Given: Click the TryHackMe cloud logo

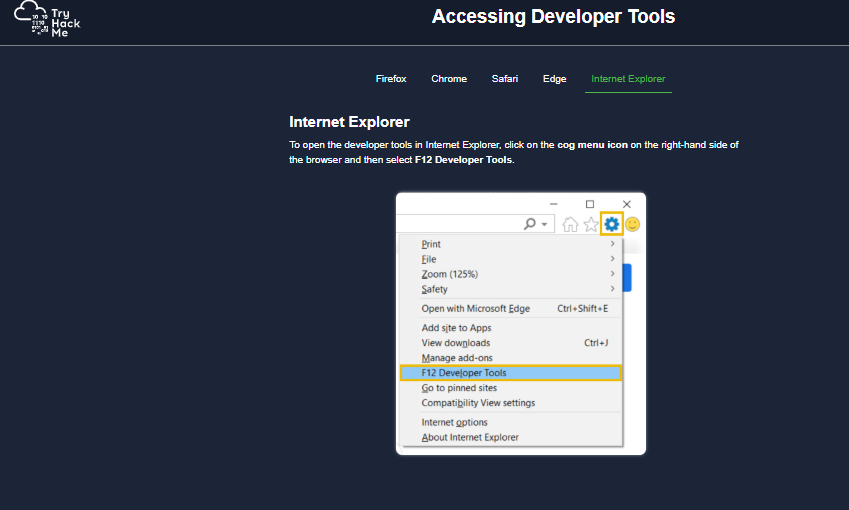Looking at the screenshot, I should tap(47, 19).
